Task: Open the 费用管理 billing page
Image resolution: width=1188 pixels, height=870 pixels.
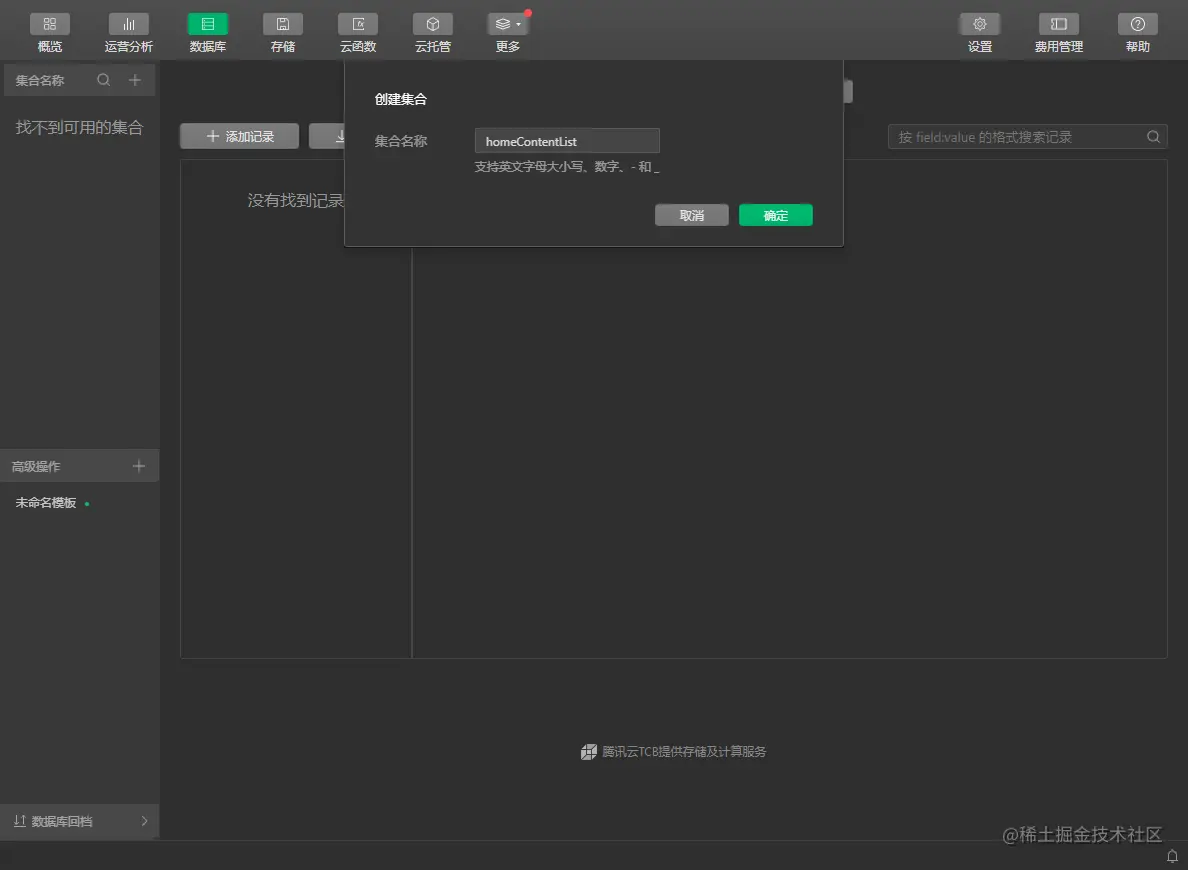Action: (x=1058, y=33)
